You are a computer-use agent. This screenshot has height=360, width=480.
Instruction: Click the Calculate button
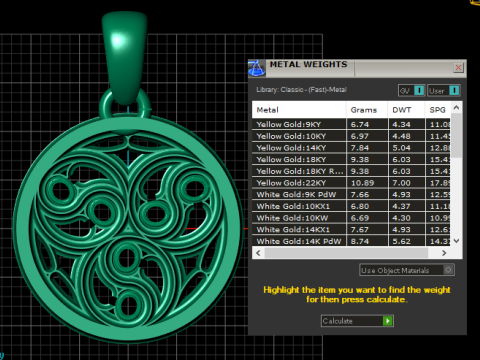tap(357, 321)
